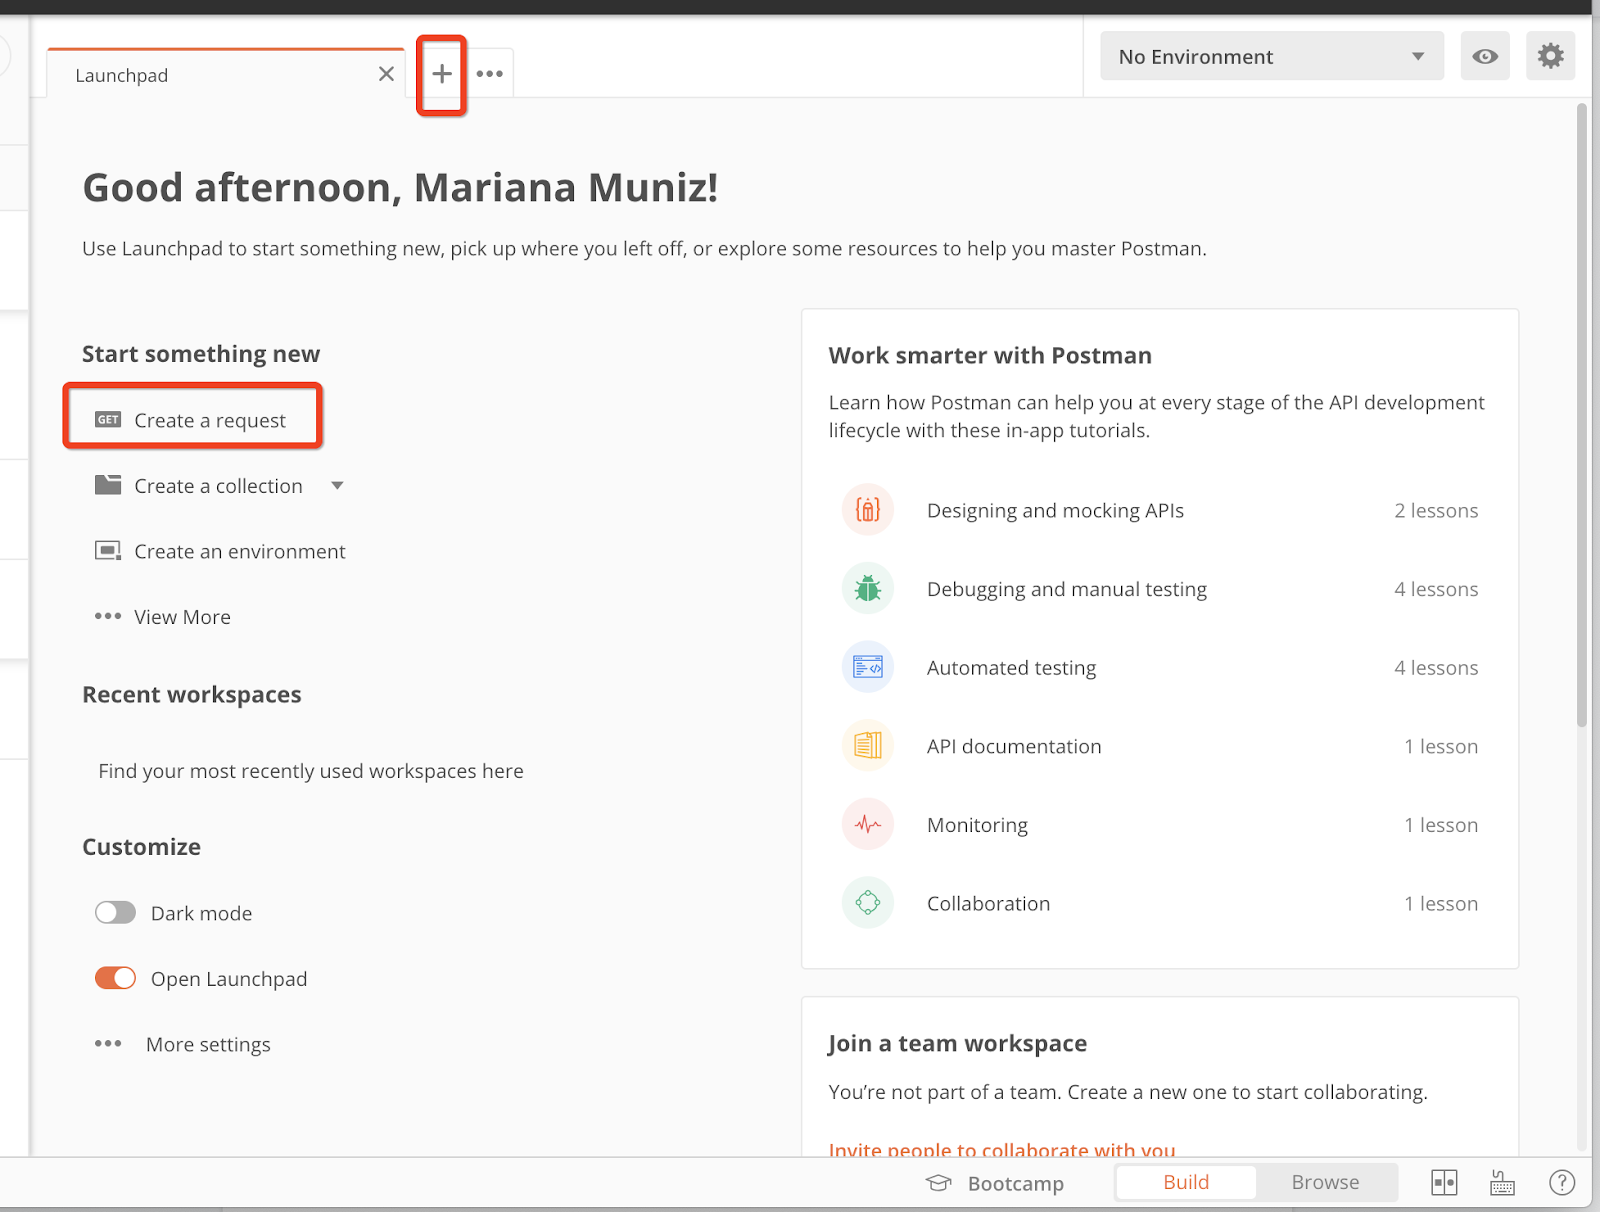Click the green bug Debugging icon
1600x1212 pixels.
tap(868, 588)
